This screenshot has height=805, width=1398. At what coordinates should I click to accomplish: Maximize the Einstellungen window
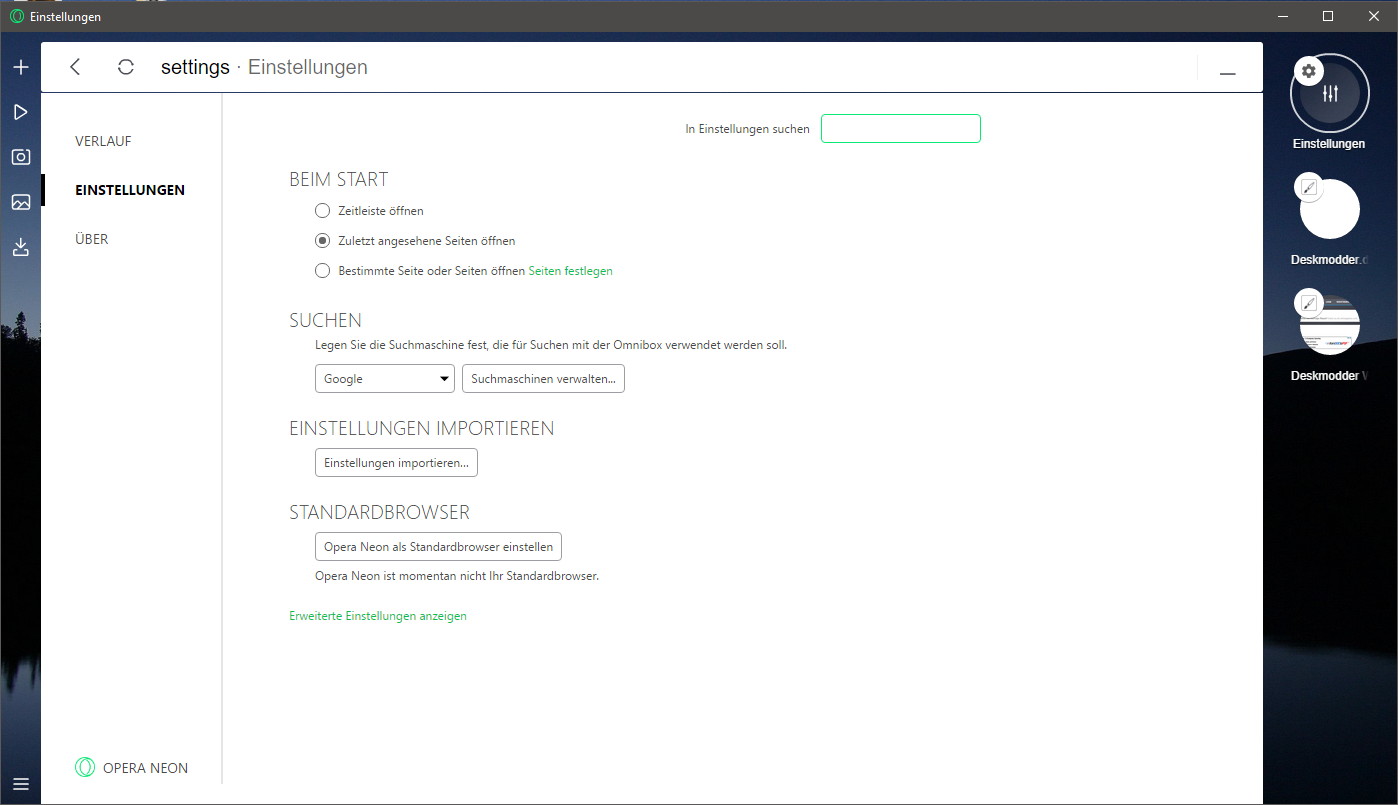pos(1328,16)
